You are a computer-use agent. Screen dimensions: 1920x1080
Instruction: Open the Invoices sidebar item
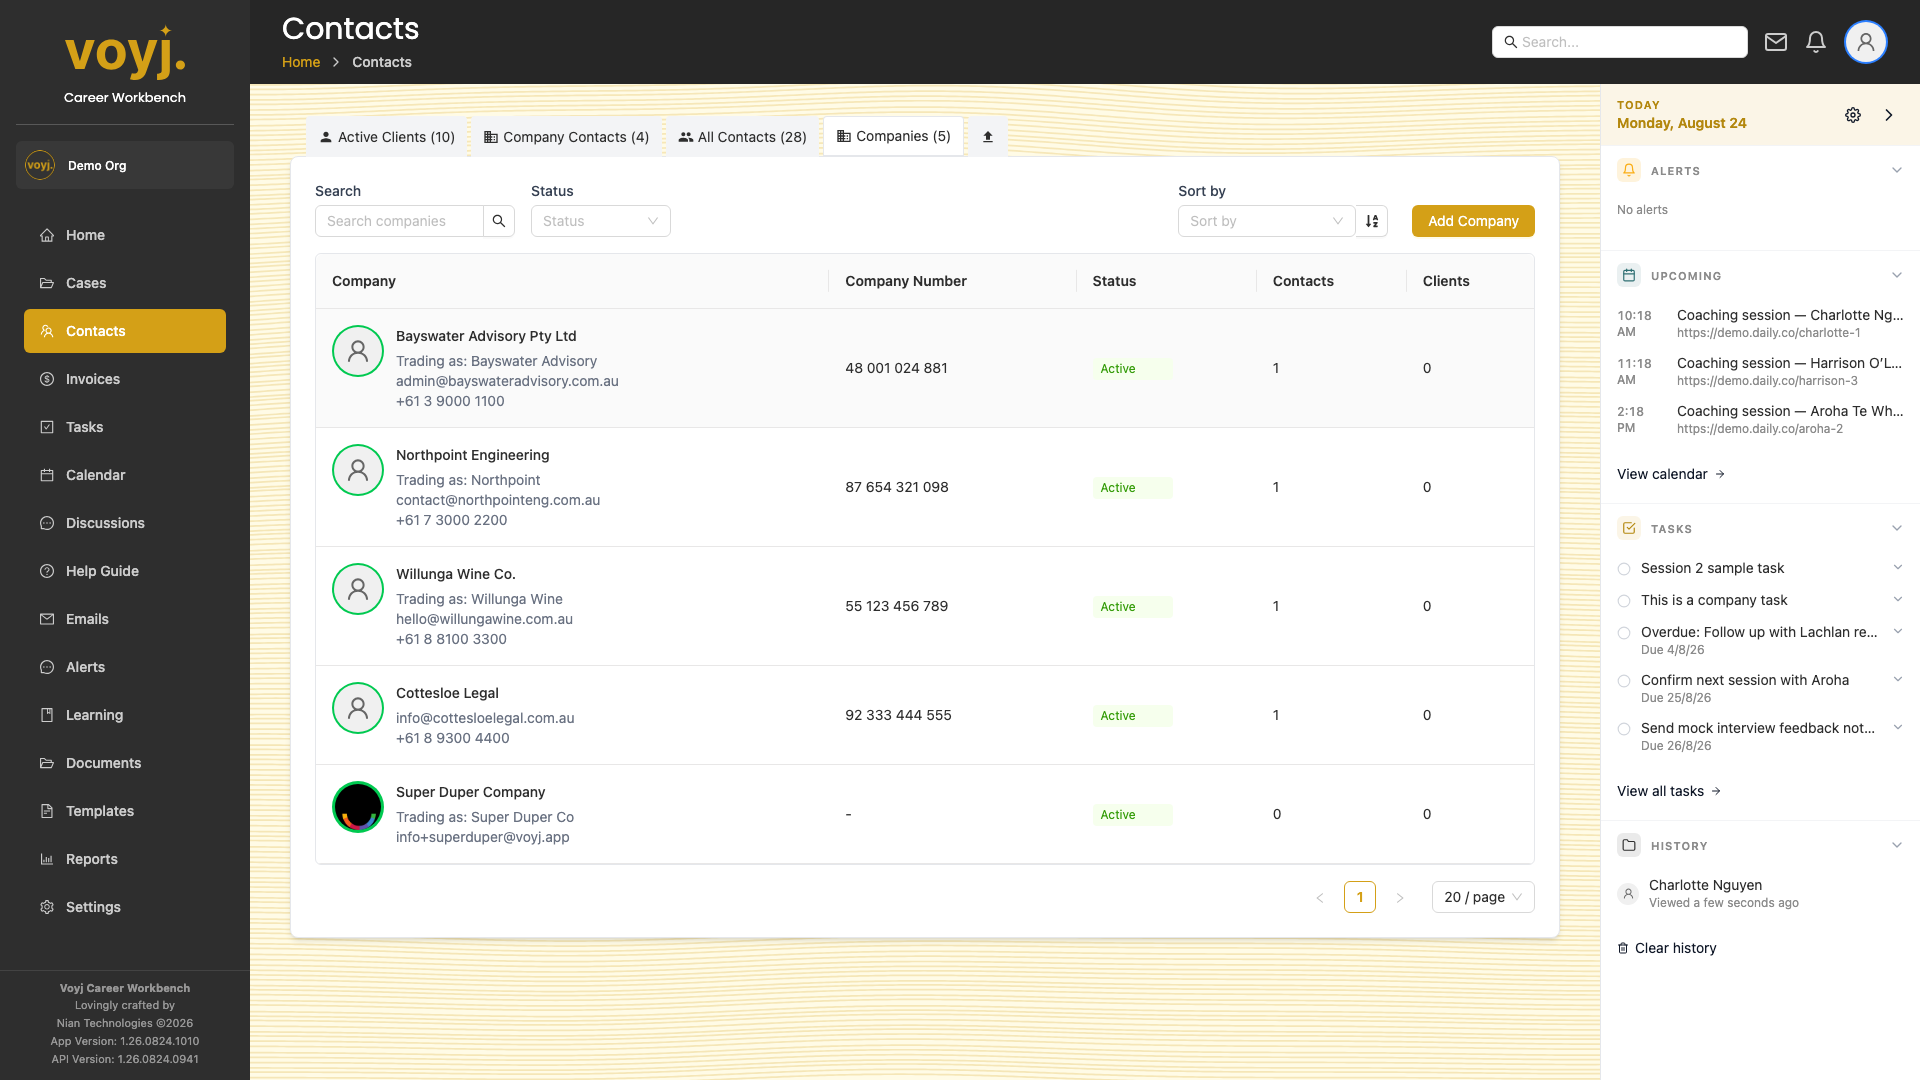125,379
